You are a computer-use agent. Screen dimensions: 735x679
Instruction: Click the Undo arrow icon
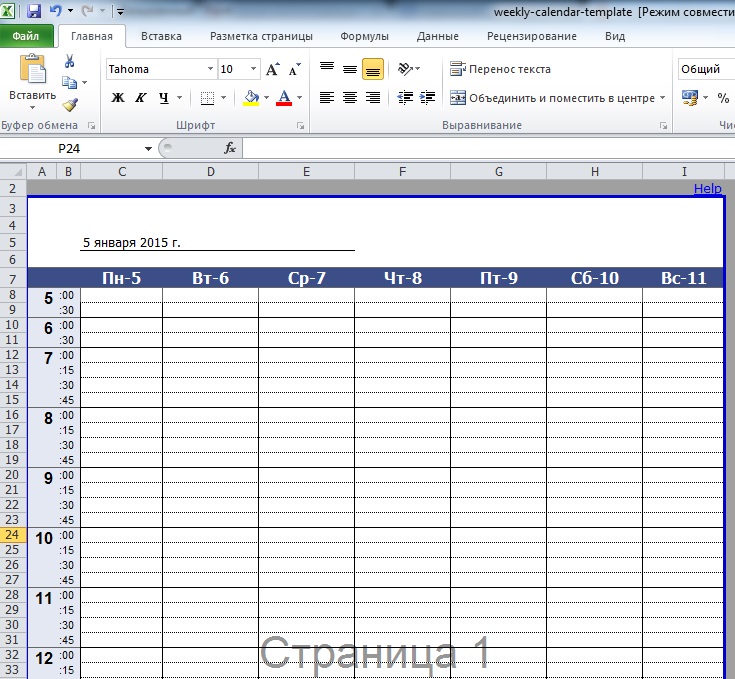[x=56, y=12]
